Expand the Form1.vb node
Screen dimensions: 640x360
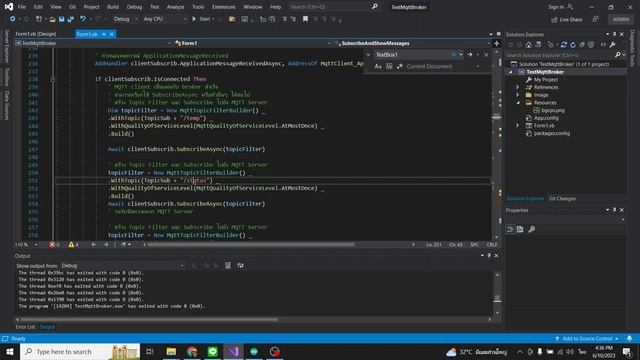coord(518,126)
